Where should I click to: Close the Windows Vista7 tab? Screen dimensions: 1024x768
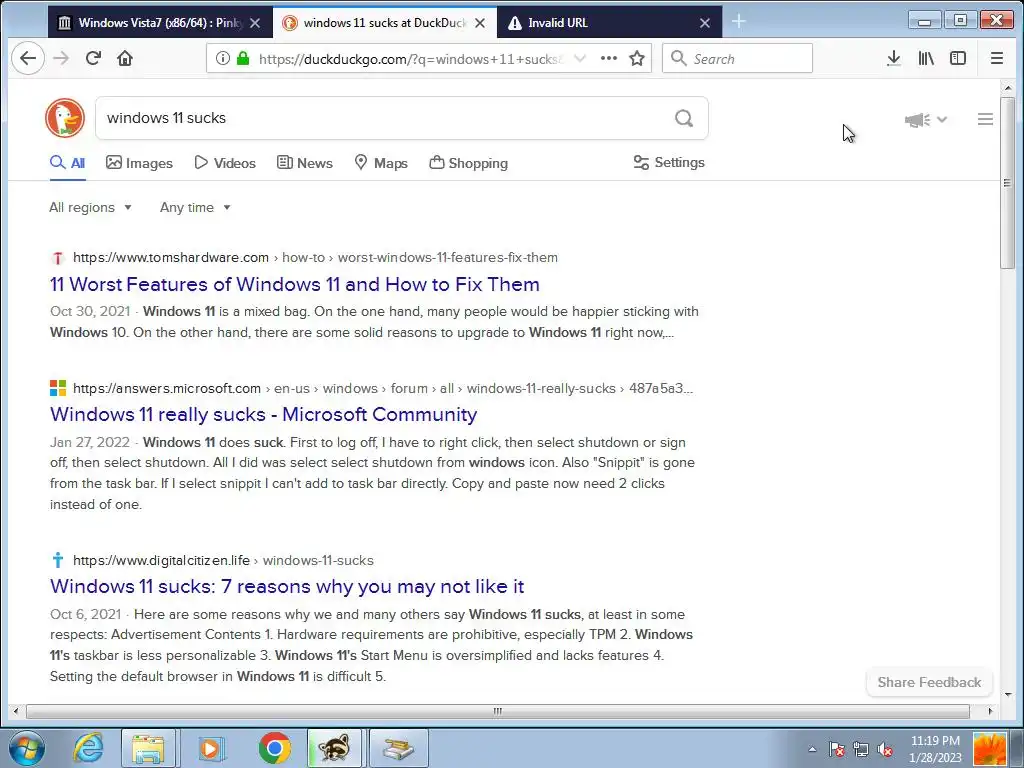point(255,23)
